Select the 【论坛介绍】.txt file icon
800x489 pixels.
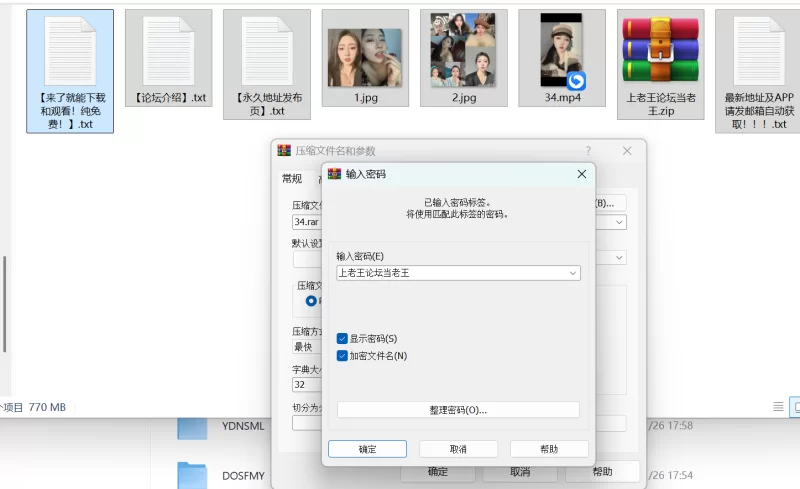[168, 50]
